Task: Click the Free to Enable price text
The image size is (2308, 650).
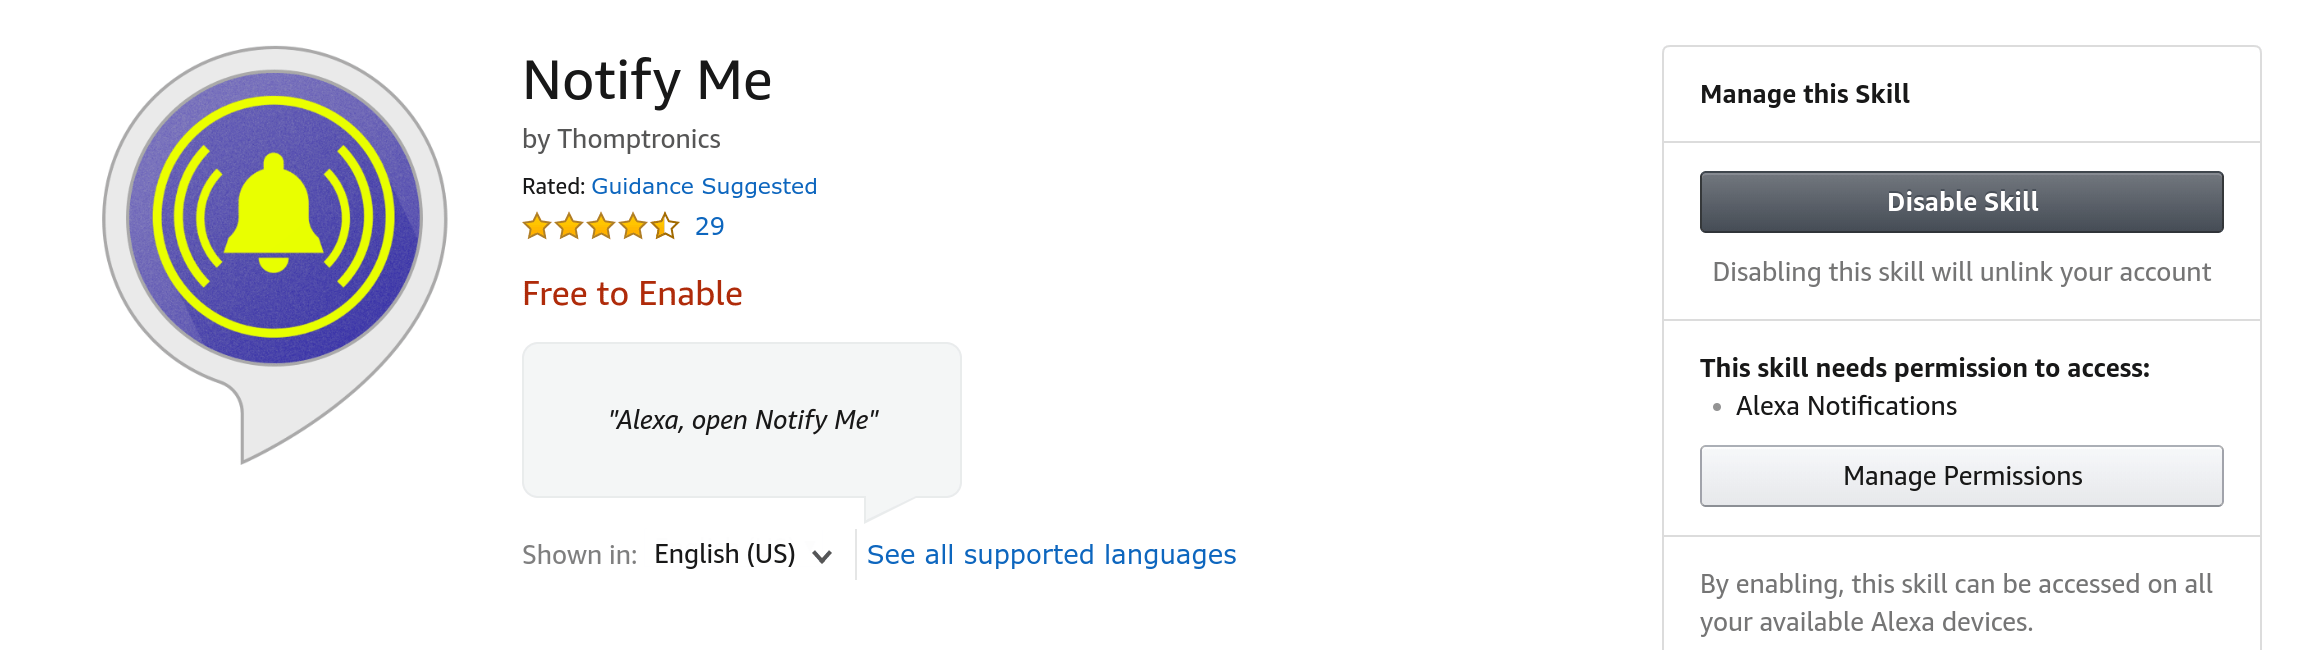Action: 632,294
